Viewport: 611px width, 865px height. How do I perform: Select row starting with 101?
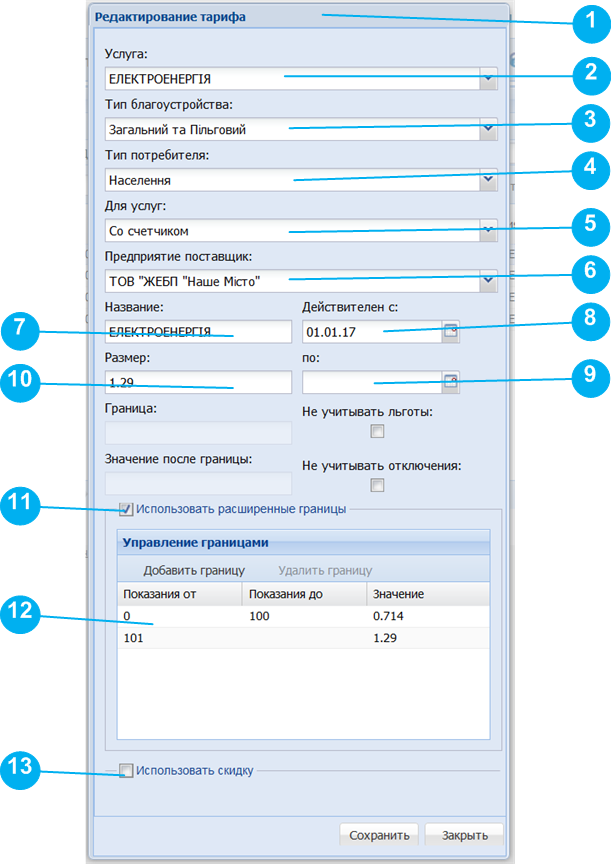[303, 638]
